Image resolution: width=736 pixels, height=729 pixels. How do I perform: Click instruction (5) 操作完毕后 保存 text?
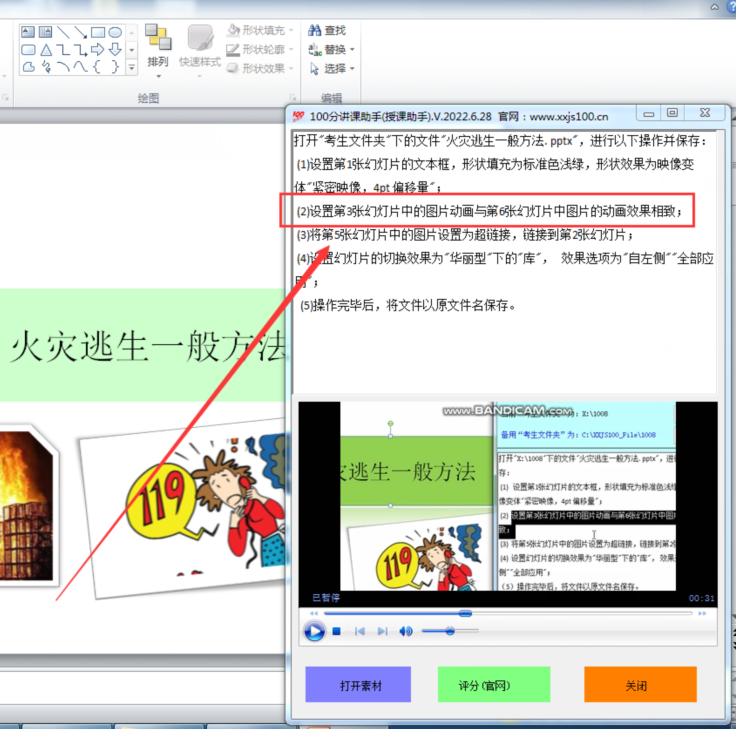[407, 306]
